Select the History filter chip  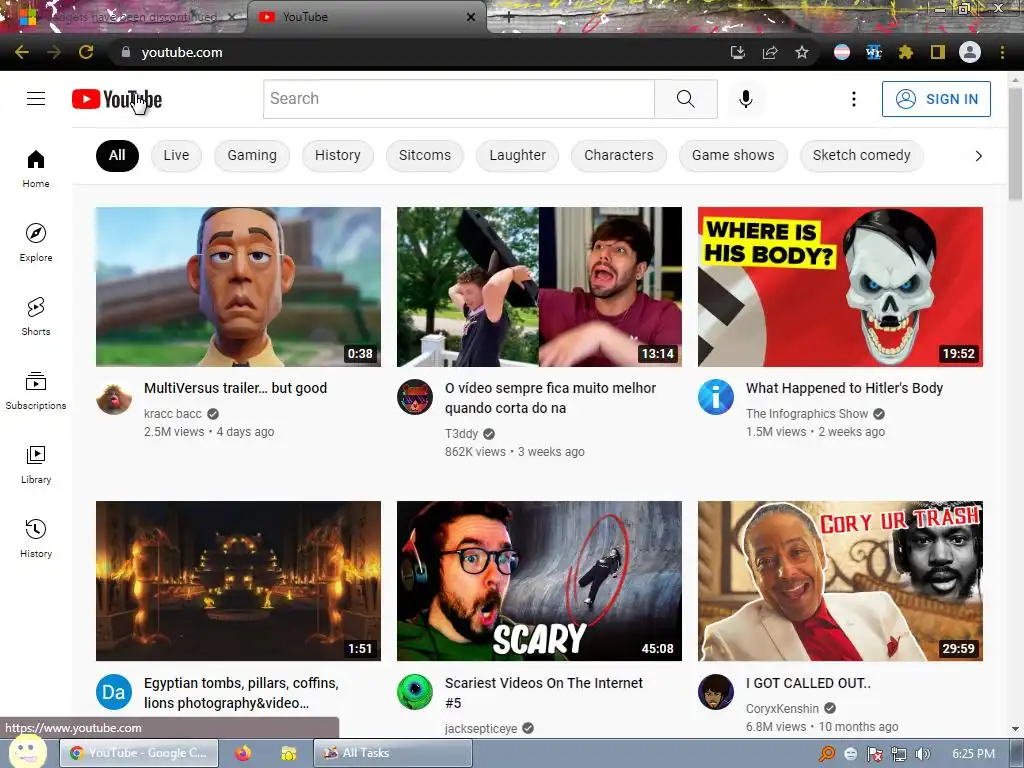point(338,155)
